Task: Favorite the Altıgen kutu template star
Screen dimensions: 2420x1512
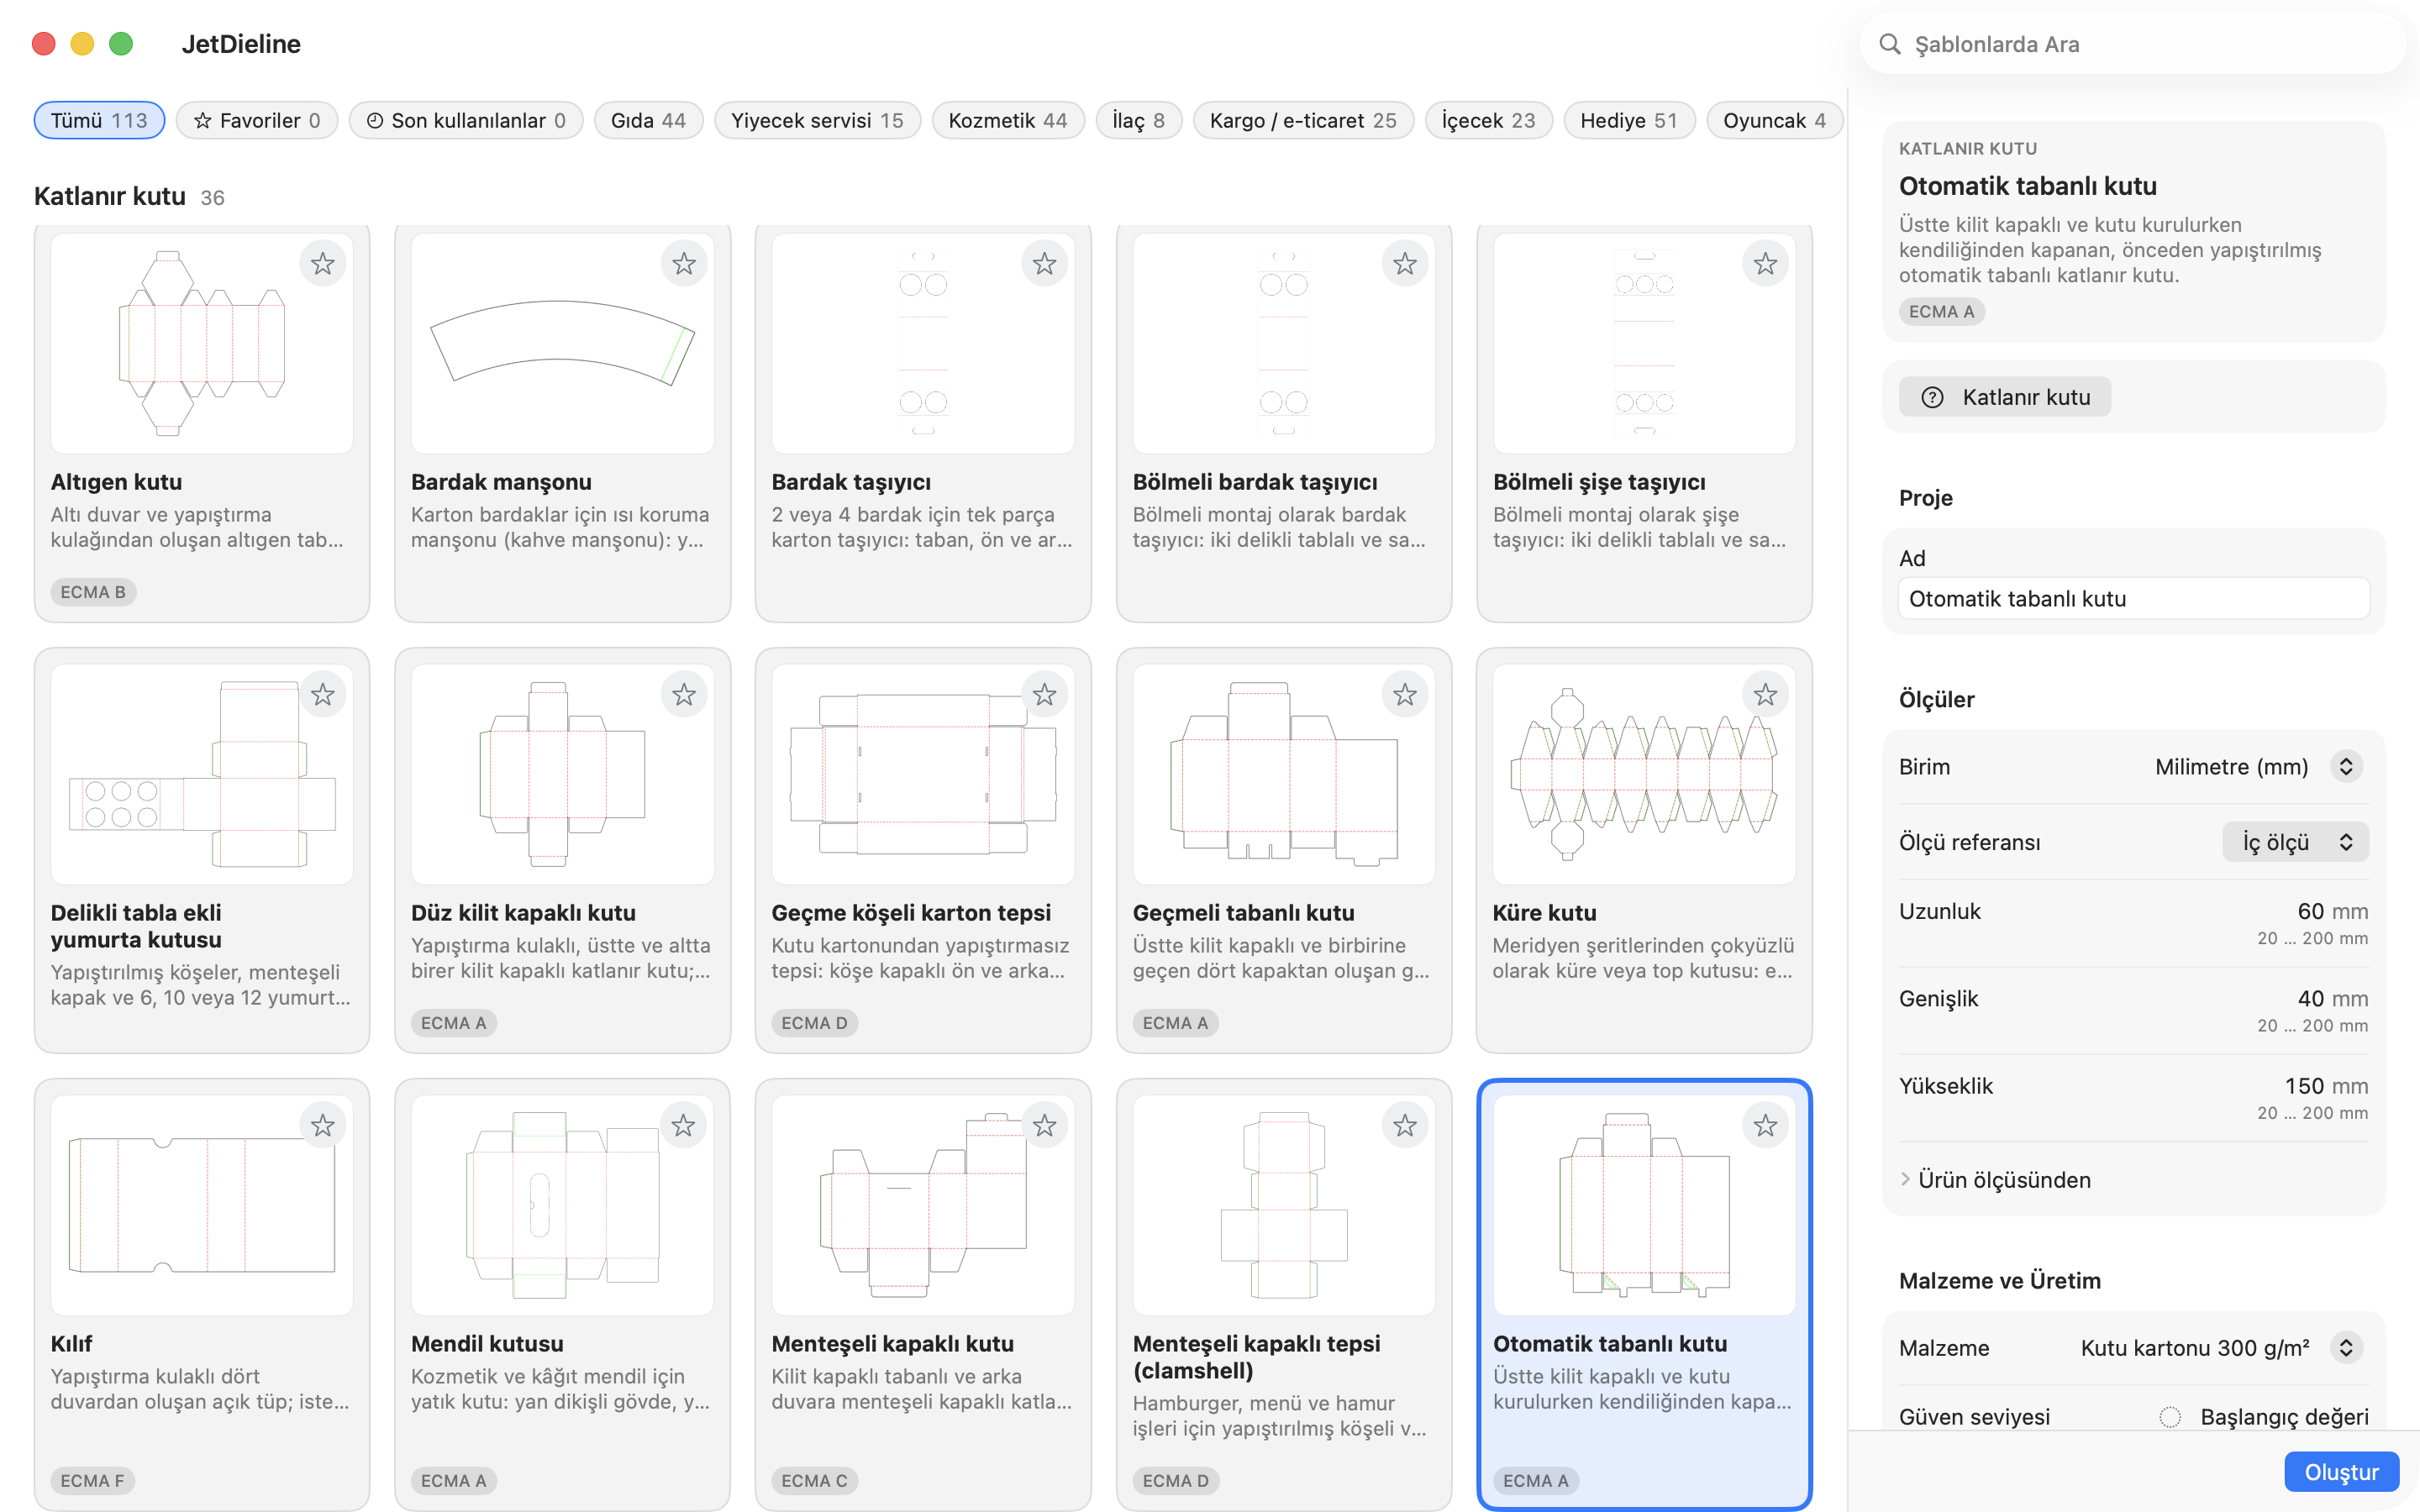Action: 322,264
